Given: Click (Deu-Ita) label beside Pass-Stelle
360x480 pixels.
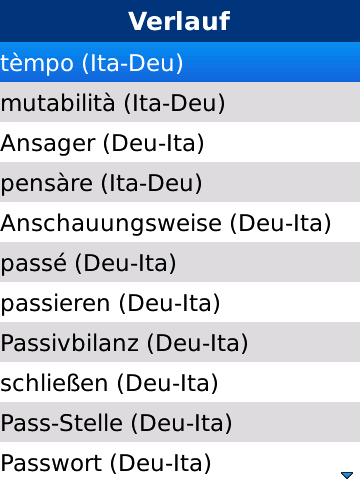Looking at the screenshot, I should click(182, 424).
